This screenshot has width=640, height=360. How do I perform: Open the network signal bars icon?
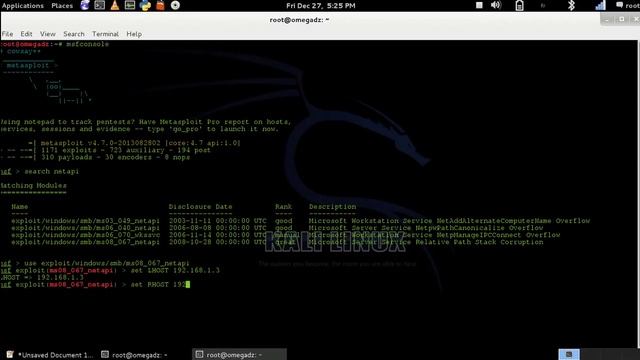click(600, 5)
